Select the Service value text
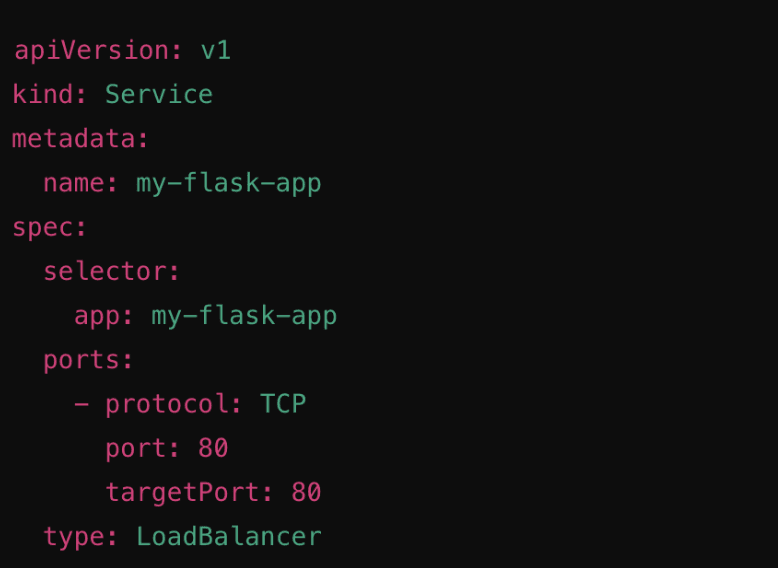 coord(159,94)
